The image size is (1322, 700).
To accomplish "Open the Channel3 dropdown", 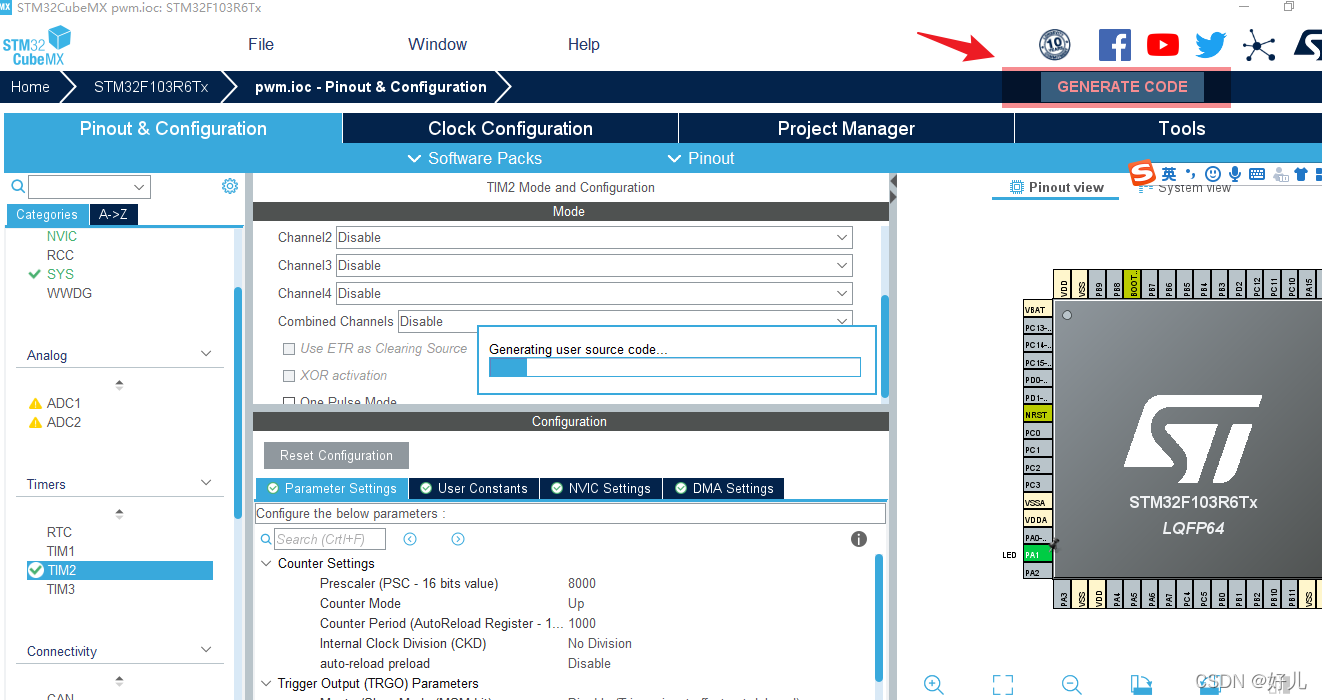I will (x=594, y=265).
